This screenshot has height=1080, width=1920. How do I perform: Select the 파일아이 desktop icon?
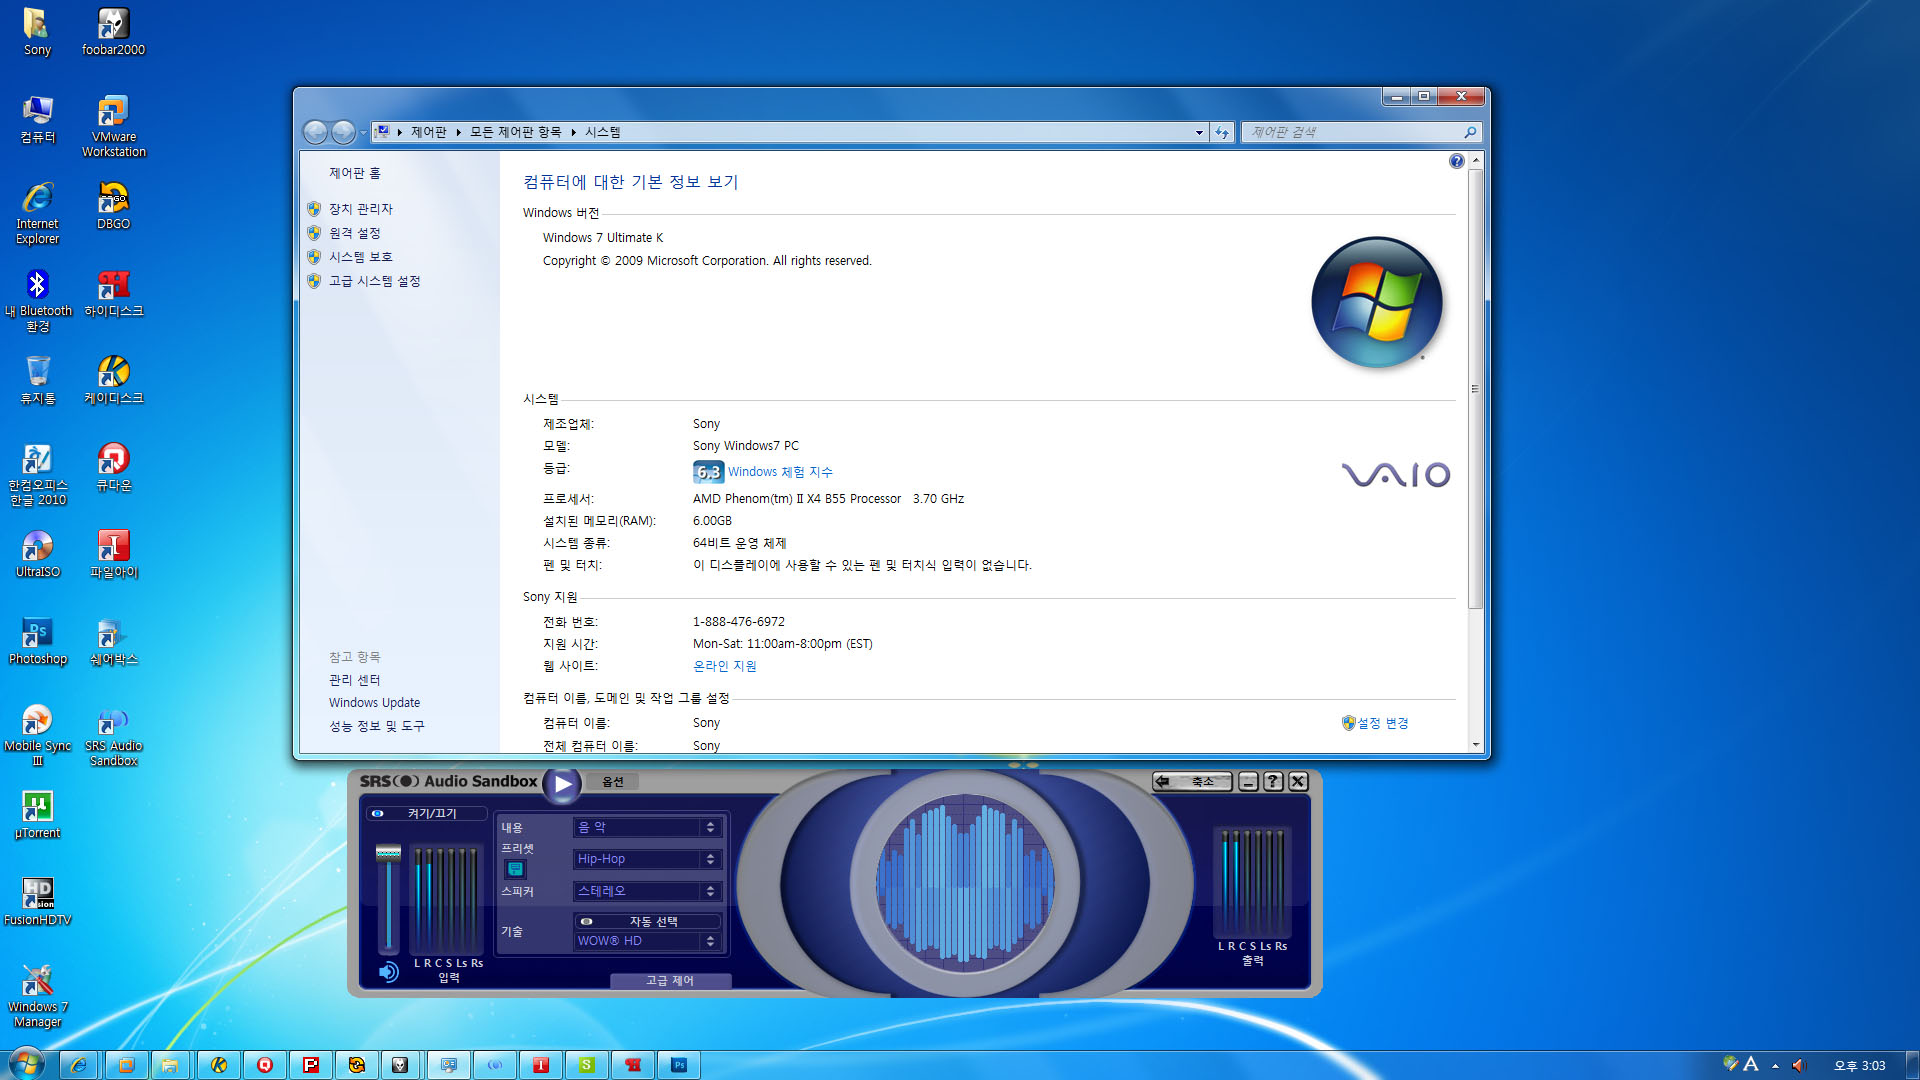[113, 554]
